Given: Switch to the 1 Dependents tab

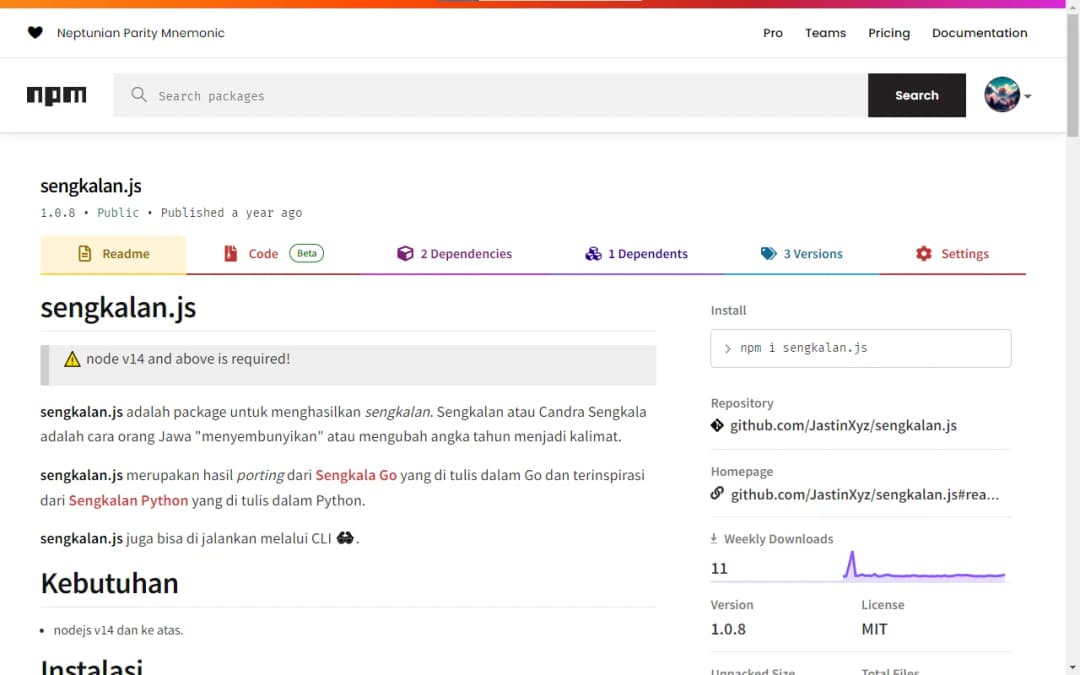Looking at the screenshot, I should point(636,254).
